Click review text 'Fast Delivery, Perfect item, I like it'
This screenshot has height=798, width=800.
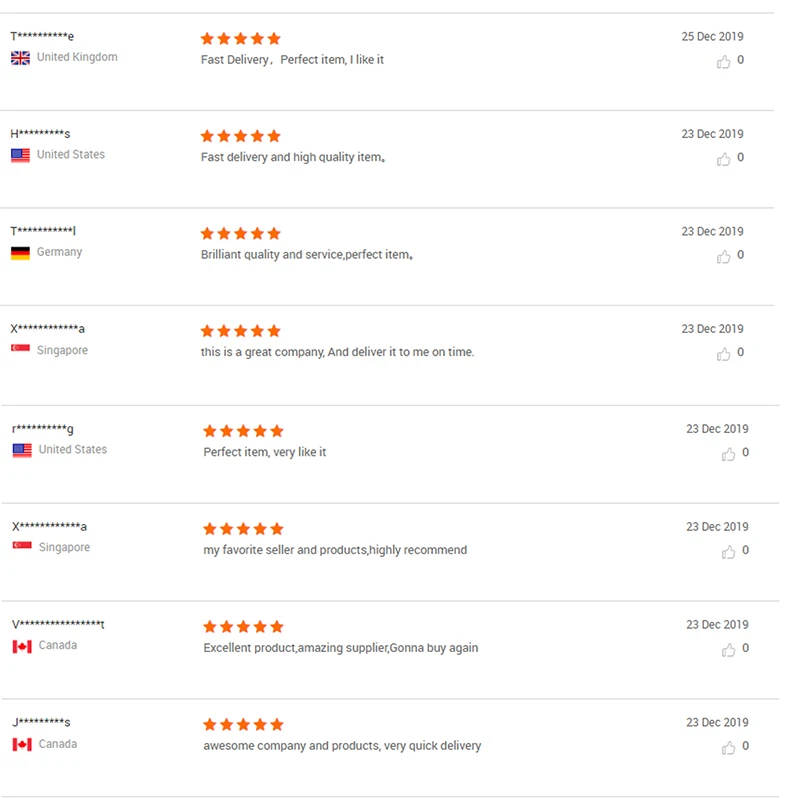pos(292,60)
